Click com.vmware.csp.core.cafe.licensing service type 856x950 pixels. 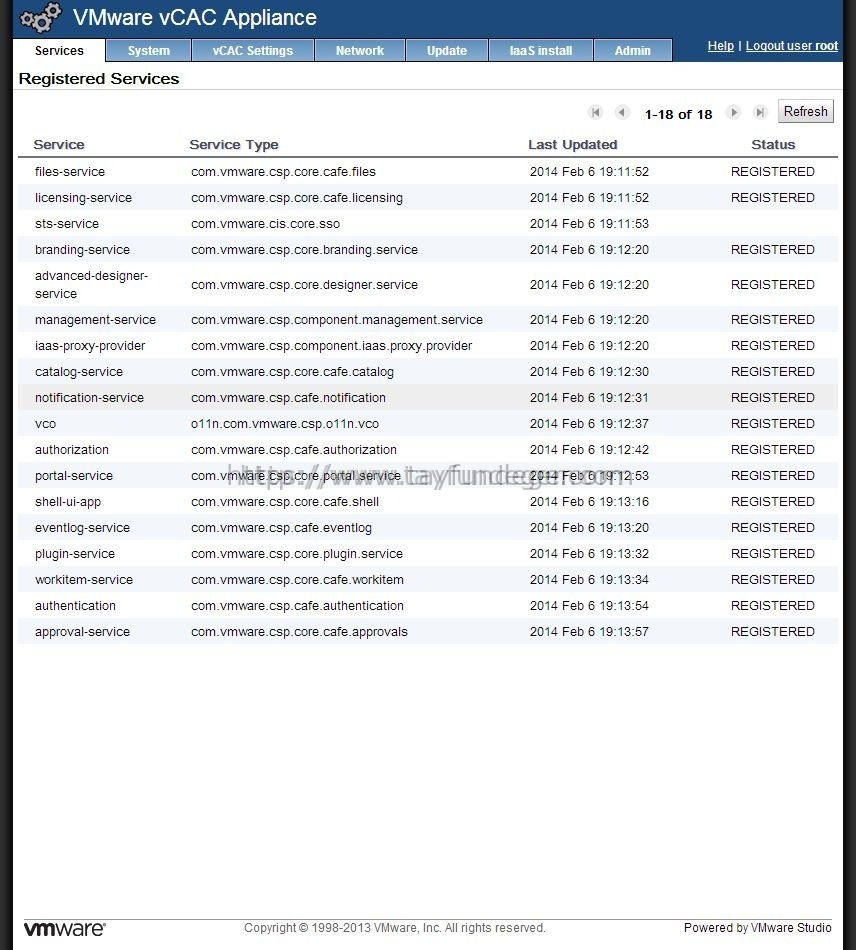pos(297,198)
